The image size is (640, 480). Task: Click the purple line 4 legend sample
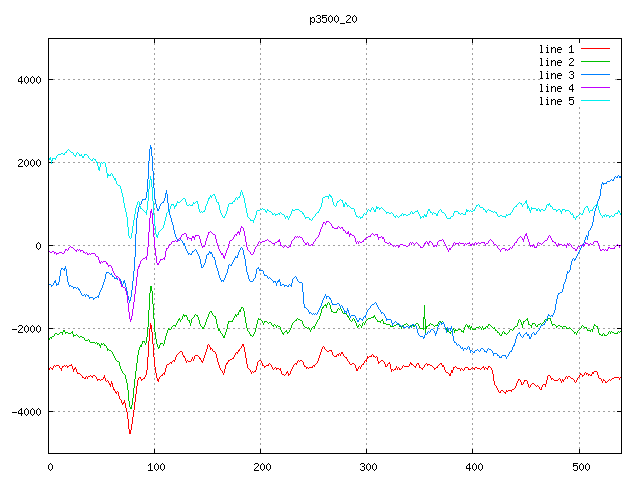[595, 88]
